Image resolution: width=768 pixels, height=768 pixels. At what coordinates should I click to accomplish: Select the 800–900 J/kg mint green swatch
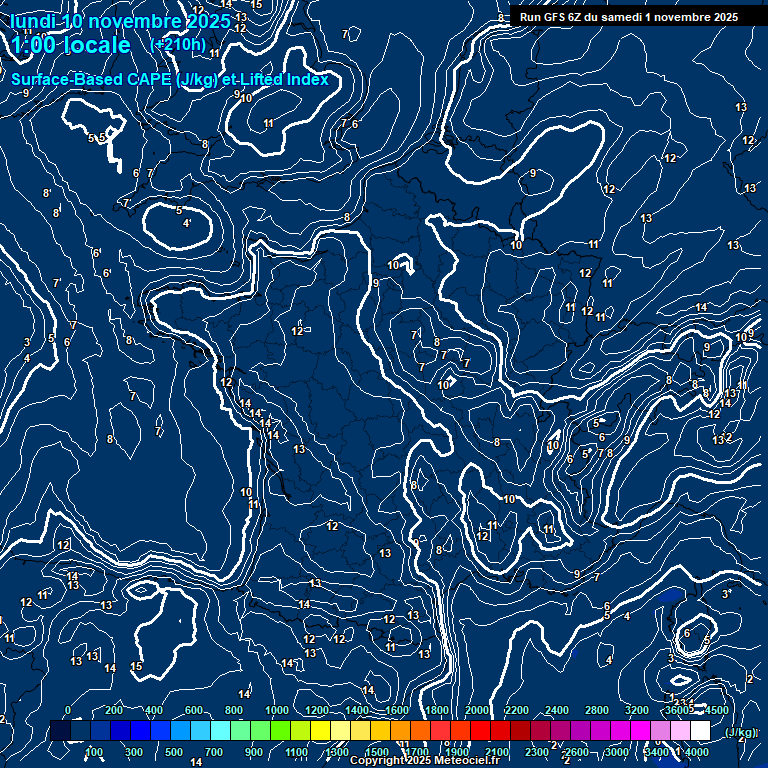click(x=240, y=730)
